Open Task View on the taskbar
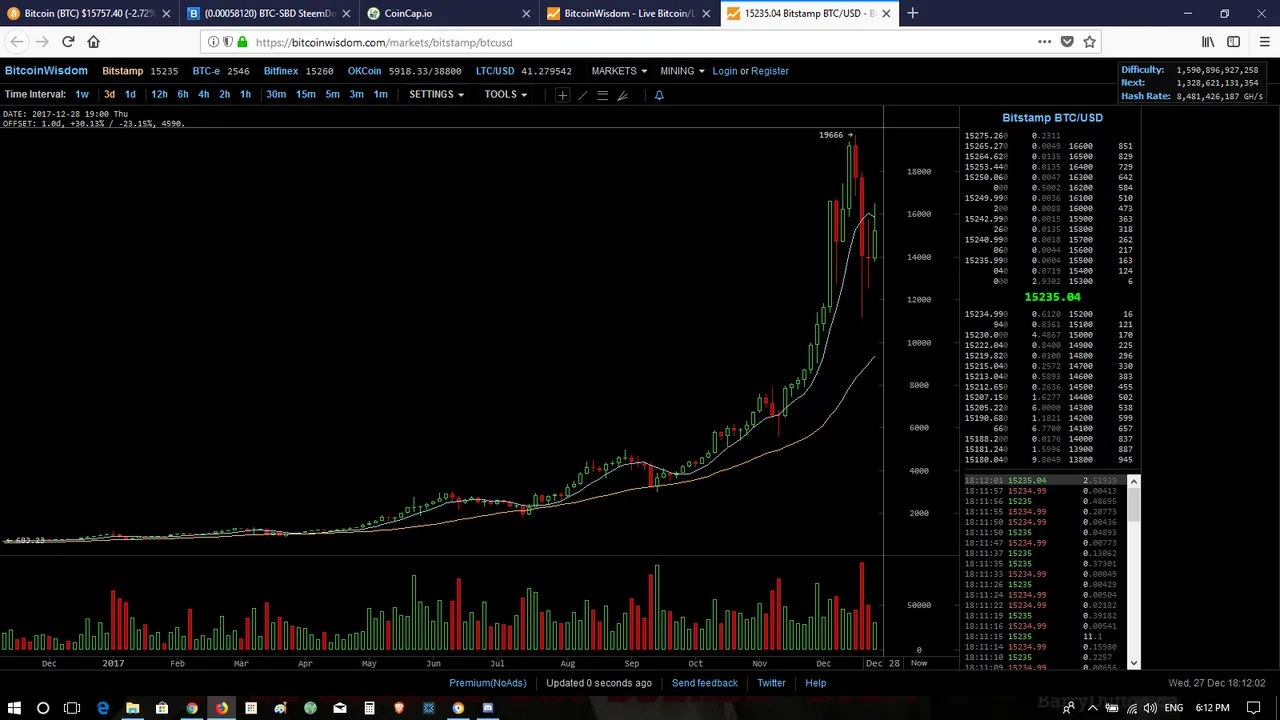 coord(72,708)
